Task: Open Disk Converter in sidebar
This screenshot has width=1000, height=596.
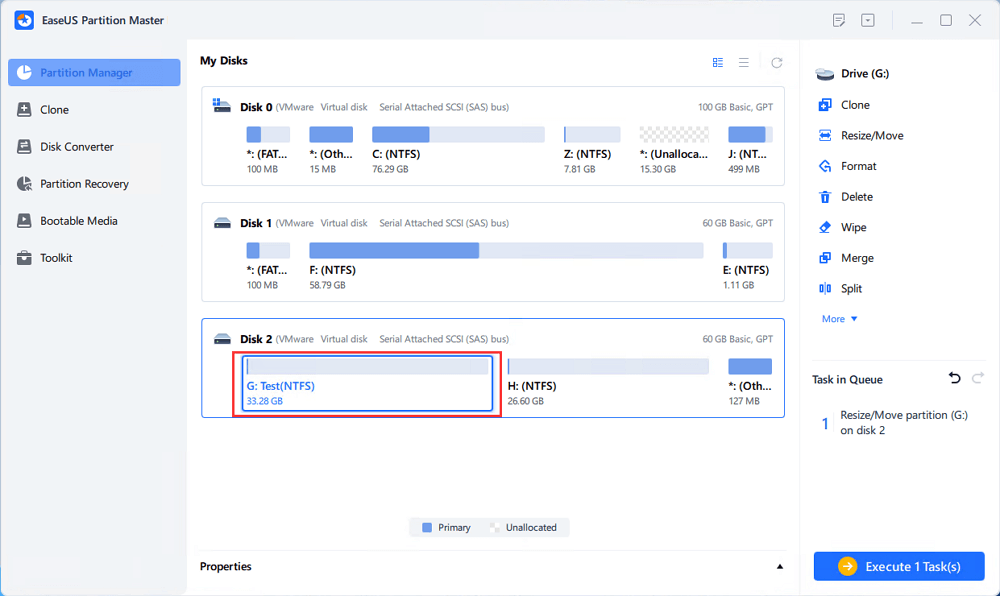Action: pos(77,147)
